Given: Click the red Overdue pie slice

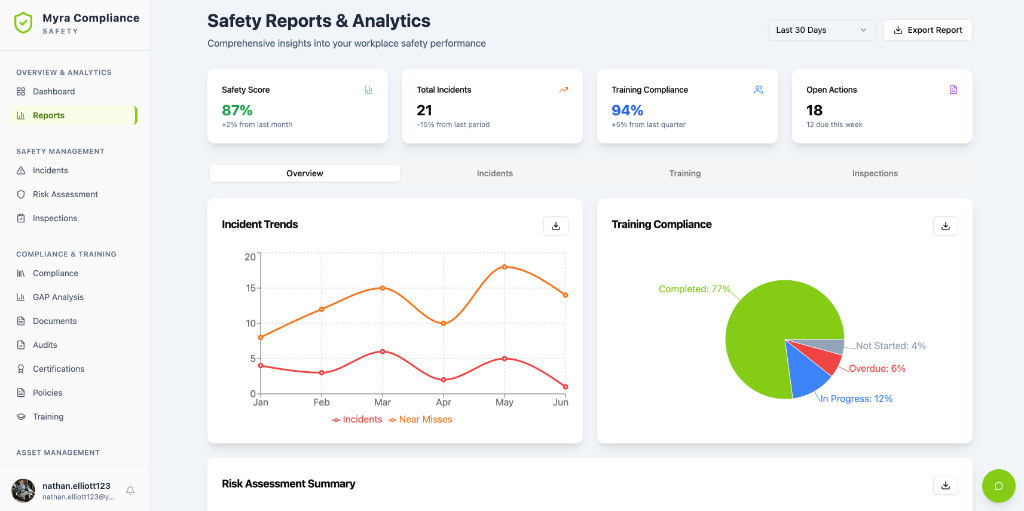Looking at the screenshot, I should click(x=823, y=357).
